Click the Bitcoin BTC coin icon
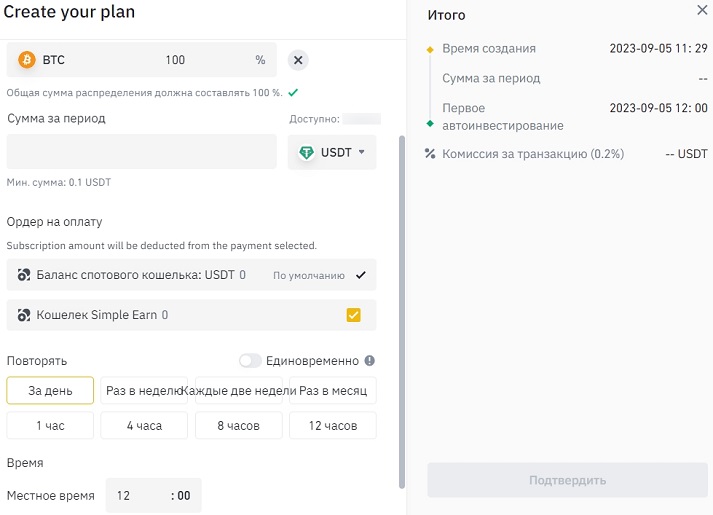The width and height of the screenshot is (713, 515). pos(27,60)
